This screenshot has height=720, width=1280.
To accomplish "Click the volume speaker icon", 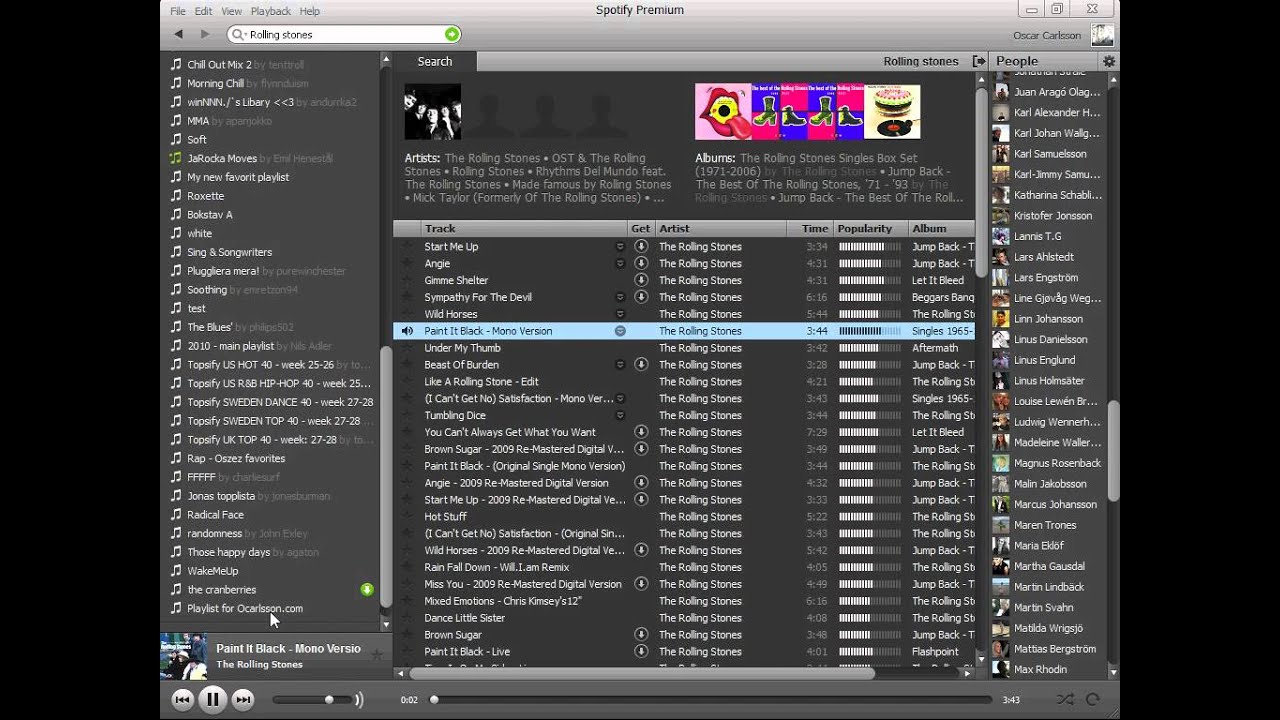I will (x=359, y=700).
